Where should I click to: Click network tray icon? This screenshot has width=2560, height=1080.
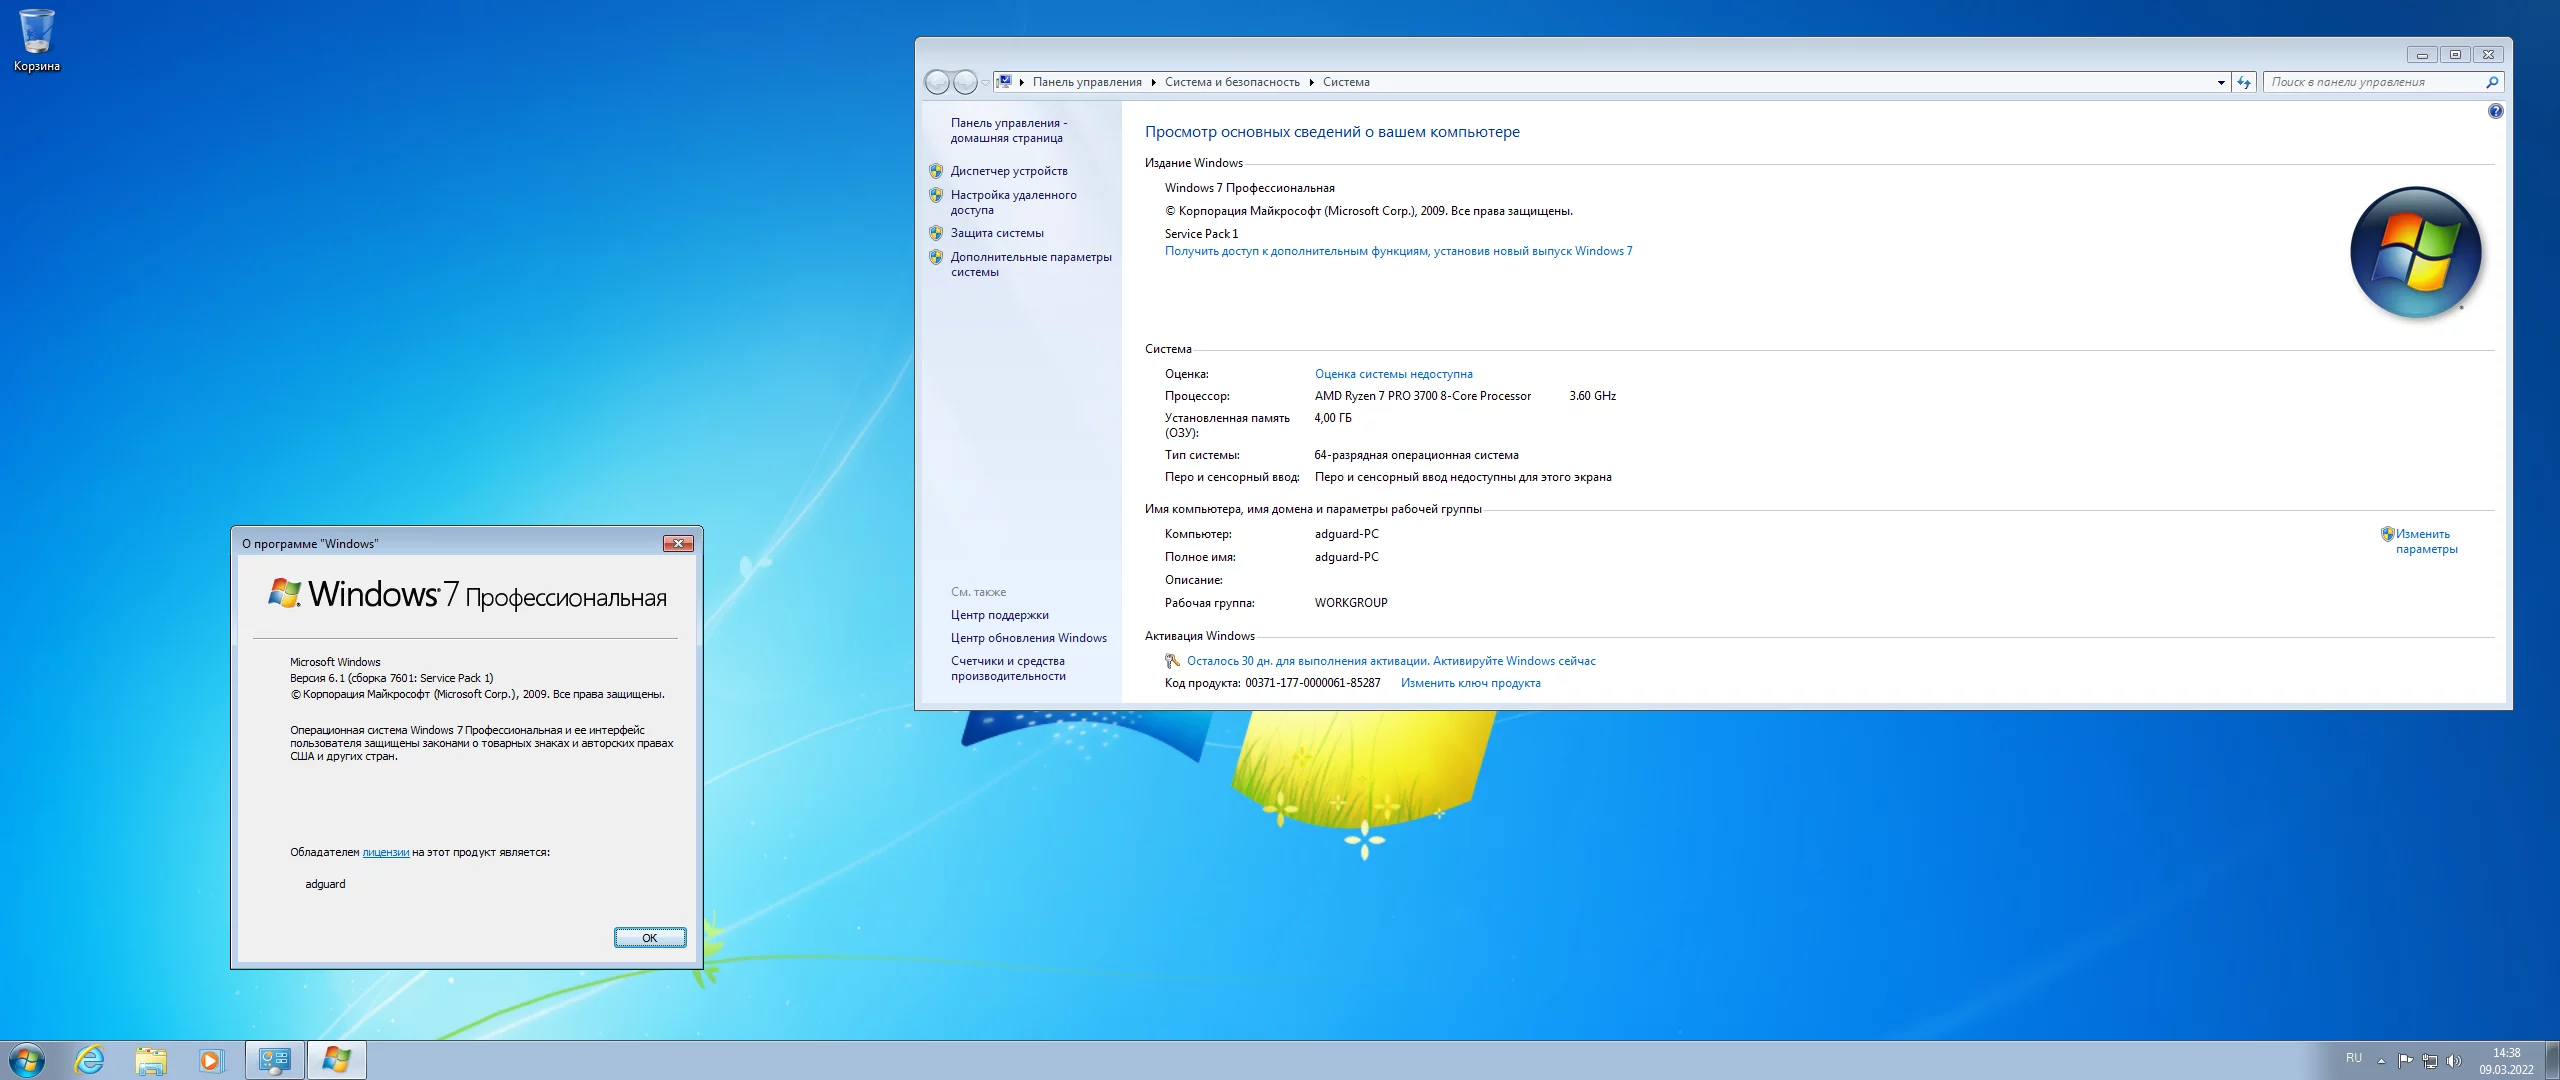click(x=2429, y=1060)
